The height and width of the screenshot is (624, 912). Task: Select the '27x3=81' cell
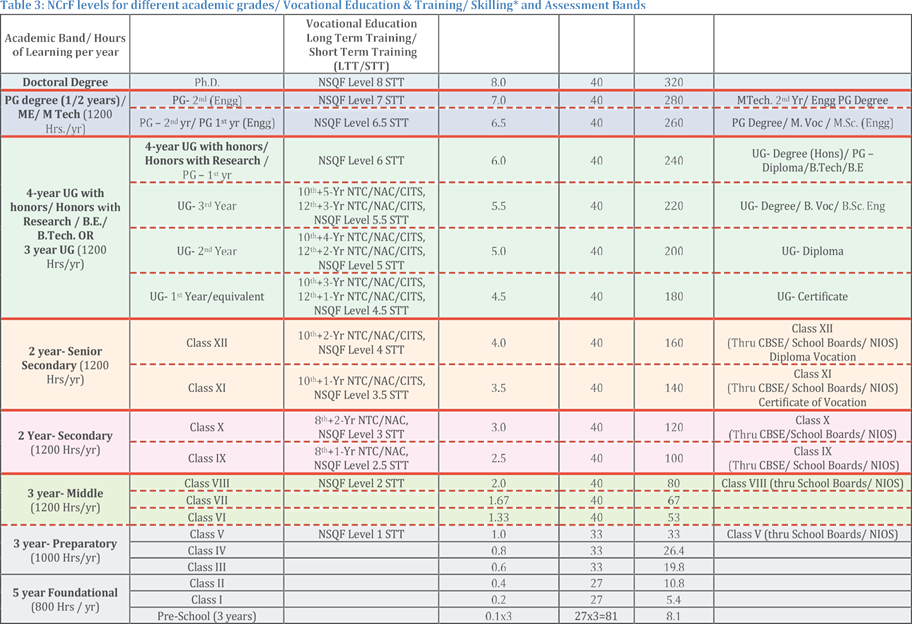click(x=596, y=616)
